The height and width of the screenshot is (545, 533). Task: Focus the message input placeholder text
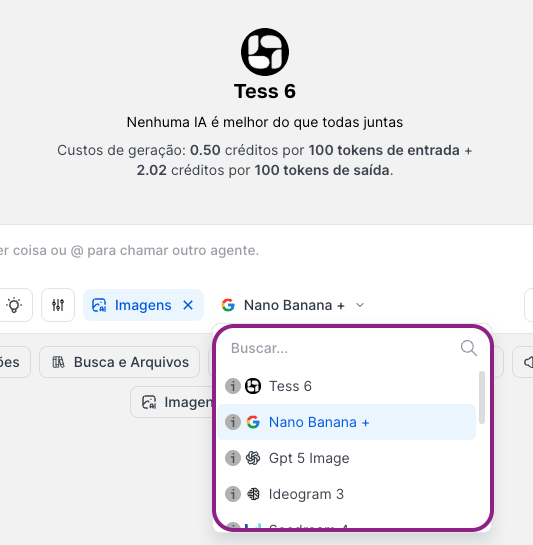(129, 250)
